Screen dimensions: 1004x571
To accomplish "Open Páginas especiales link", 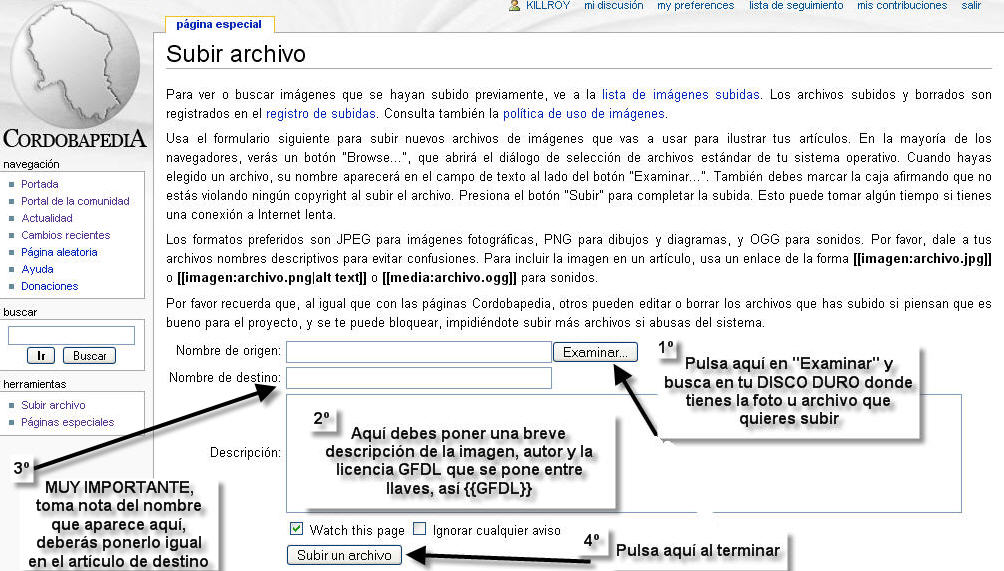I will pos(67,422).
